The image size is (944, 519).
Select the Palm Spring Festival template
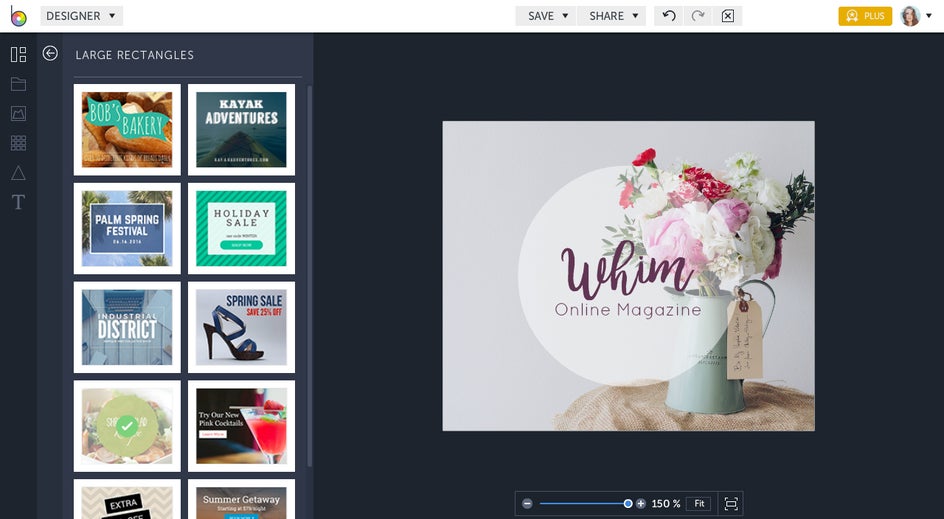click(x=127, y=229)
